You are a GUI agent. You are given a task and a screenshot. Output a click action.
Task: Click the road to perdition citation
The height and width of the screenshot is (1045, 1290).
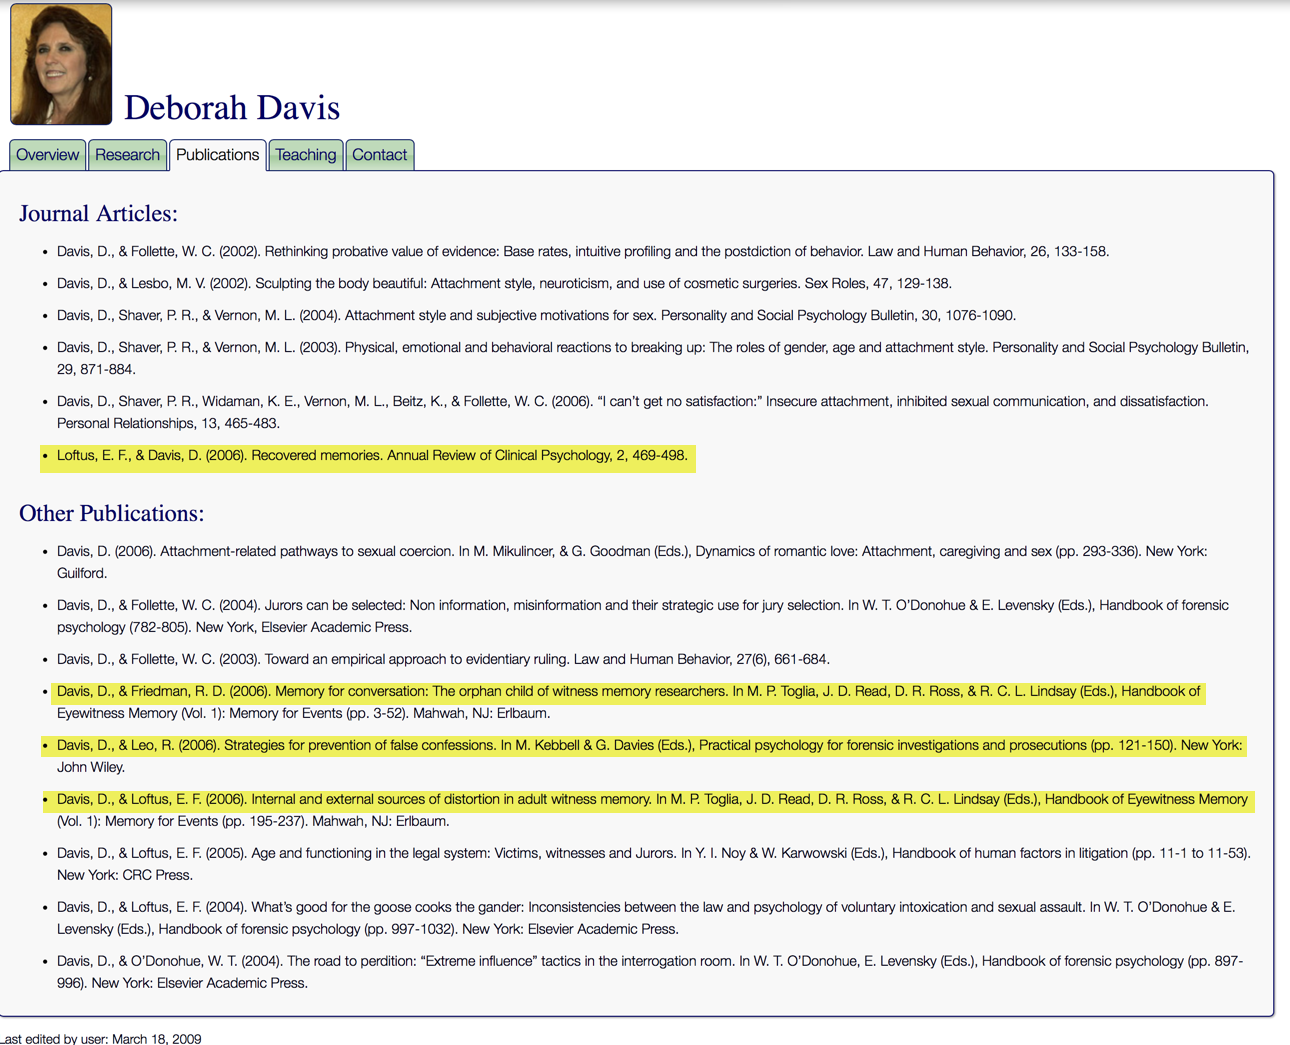tap(649, 962)
